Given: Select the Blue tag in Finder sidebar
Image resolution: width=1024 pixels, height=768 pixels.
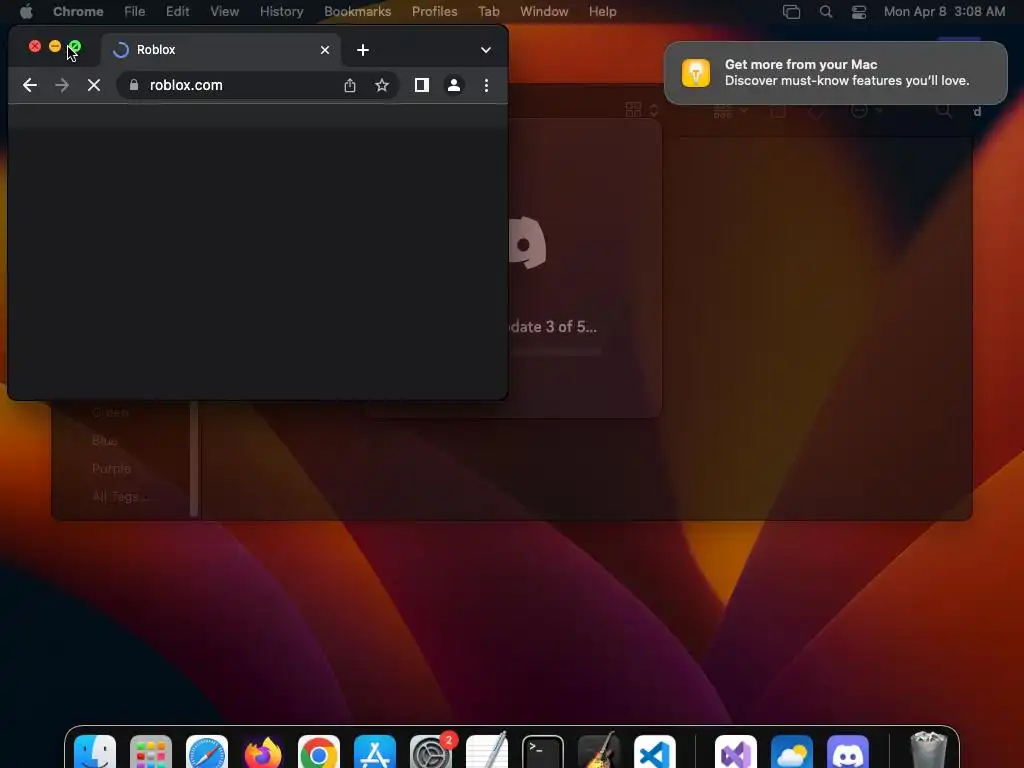Looking at the screenshot, I should click(104, 441).
